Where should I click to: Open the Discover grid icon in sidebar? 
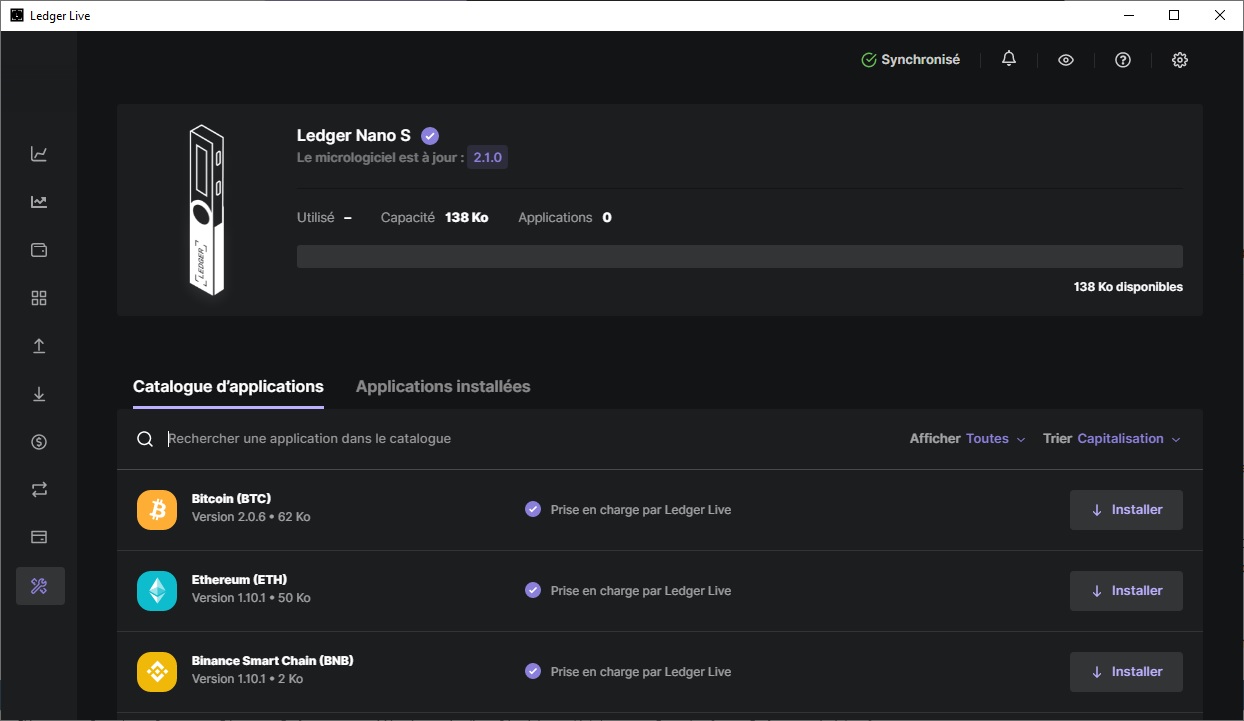(x=39, y=298)
